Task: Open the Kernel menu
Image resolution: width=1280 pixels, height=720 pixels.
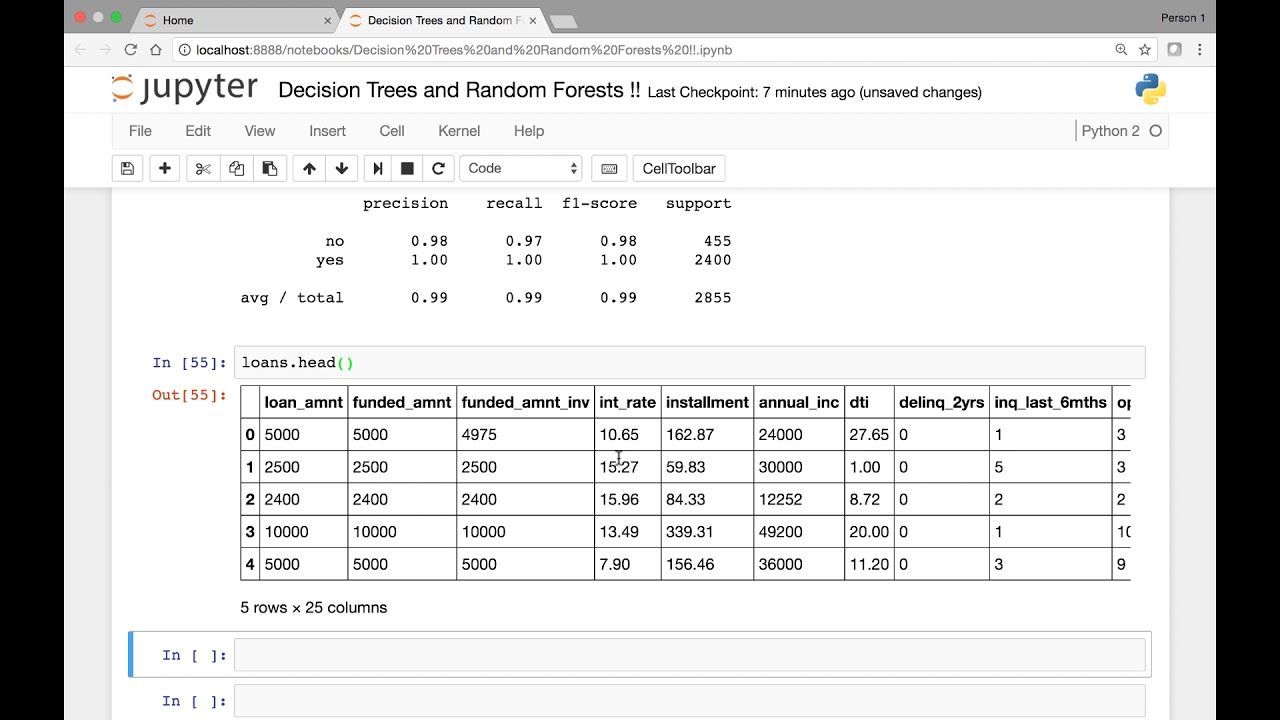Action: pos(459,131)
